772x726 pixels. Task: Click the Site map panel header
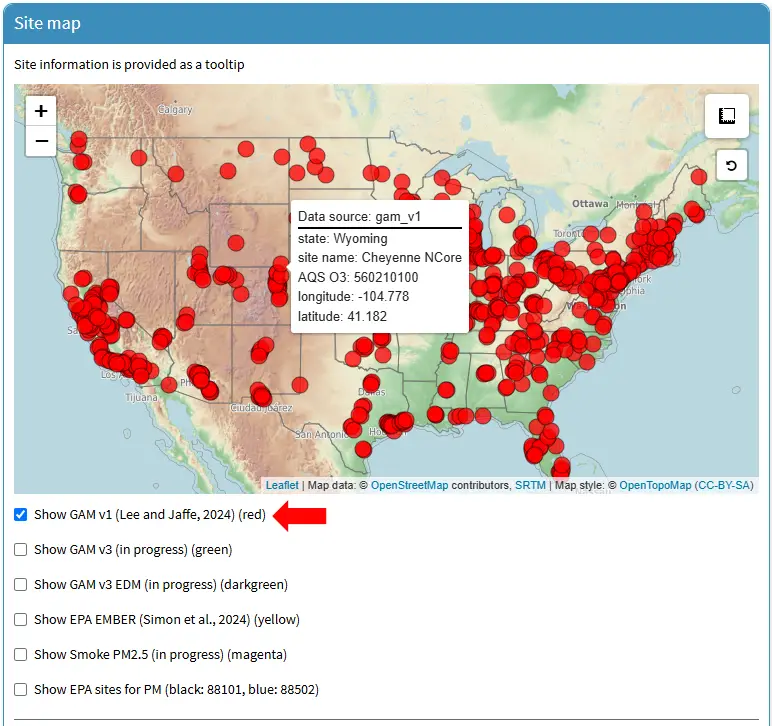(x=386, y=23)
